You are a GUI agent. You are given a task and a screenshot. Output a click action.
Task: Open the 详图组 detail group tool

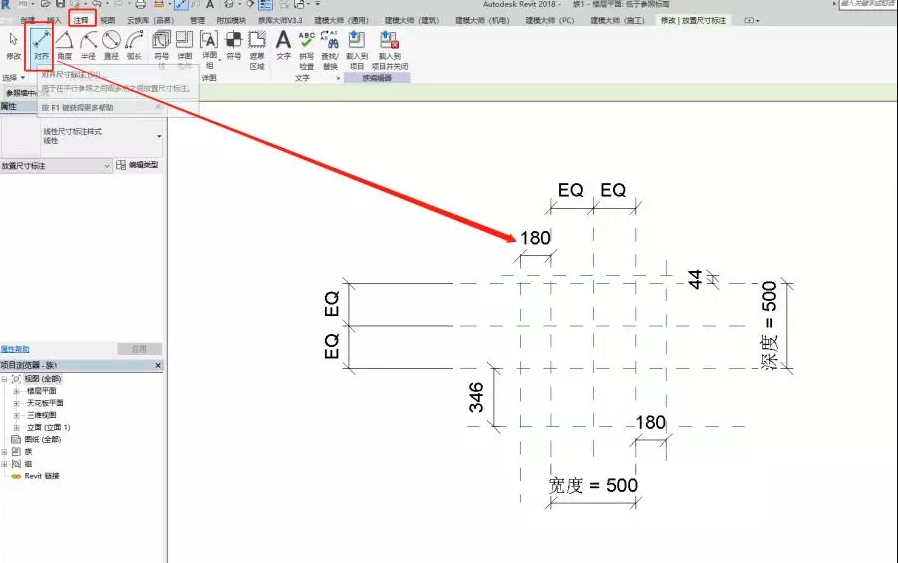tap(209, 49)
